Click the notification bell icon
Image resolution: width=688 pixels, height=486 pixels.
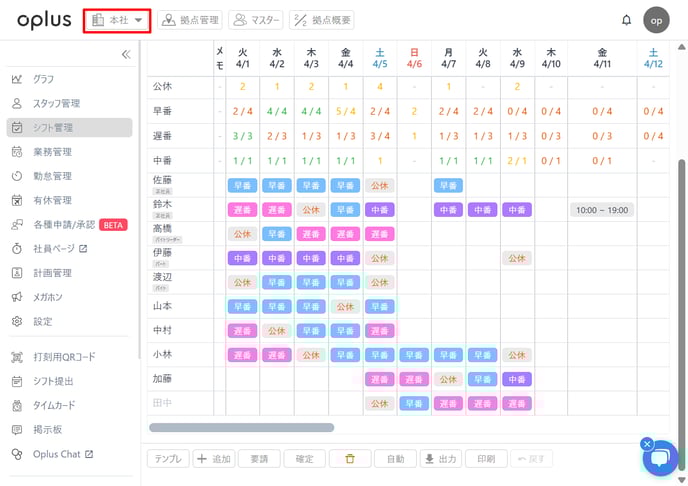(627, 20)
